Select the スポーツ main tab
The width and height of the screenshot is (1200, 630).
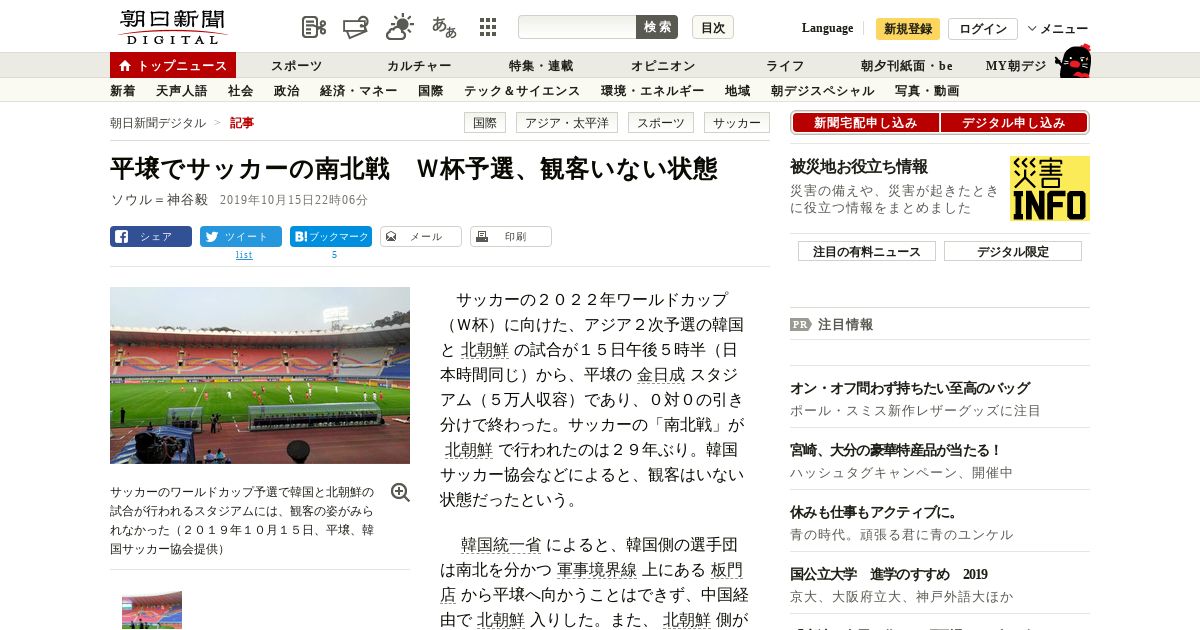(296, 66)
